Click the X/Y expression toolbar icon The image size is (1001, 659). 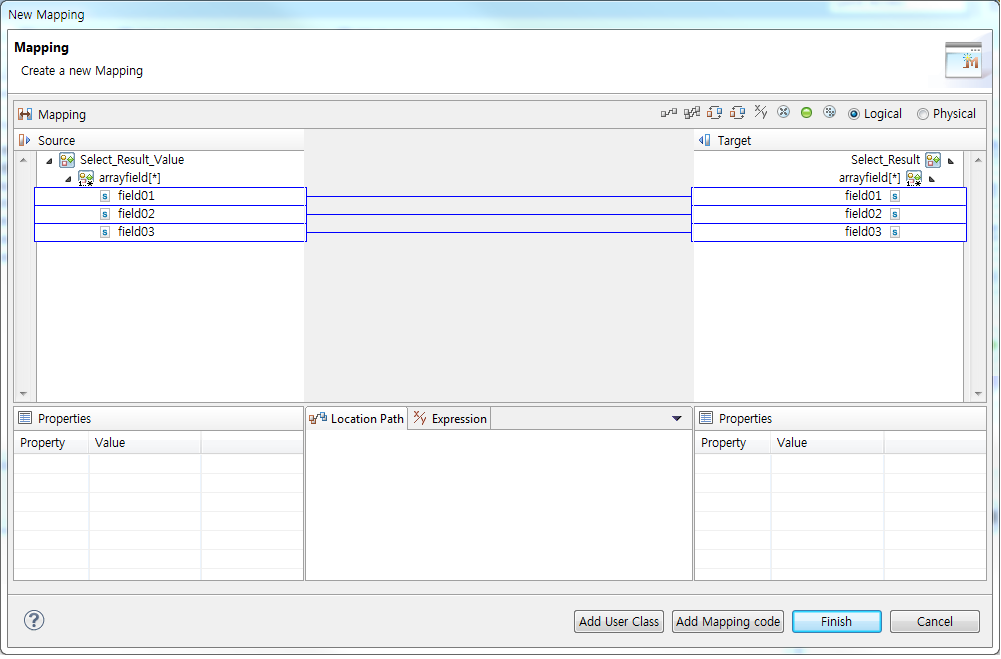click(x=761, y=112)
